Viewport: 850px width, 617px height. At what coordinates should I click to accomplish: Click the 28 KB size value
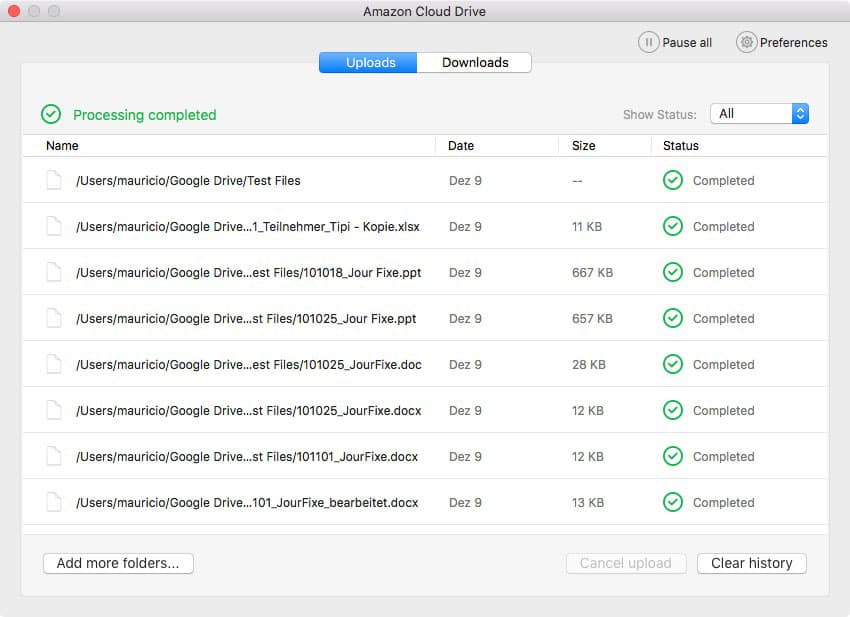coord(589,365)
